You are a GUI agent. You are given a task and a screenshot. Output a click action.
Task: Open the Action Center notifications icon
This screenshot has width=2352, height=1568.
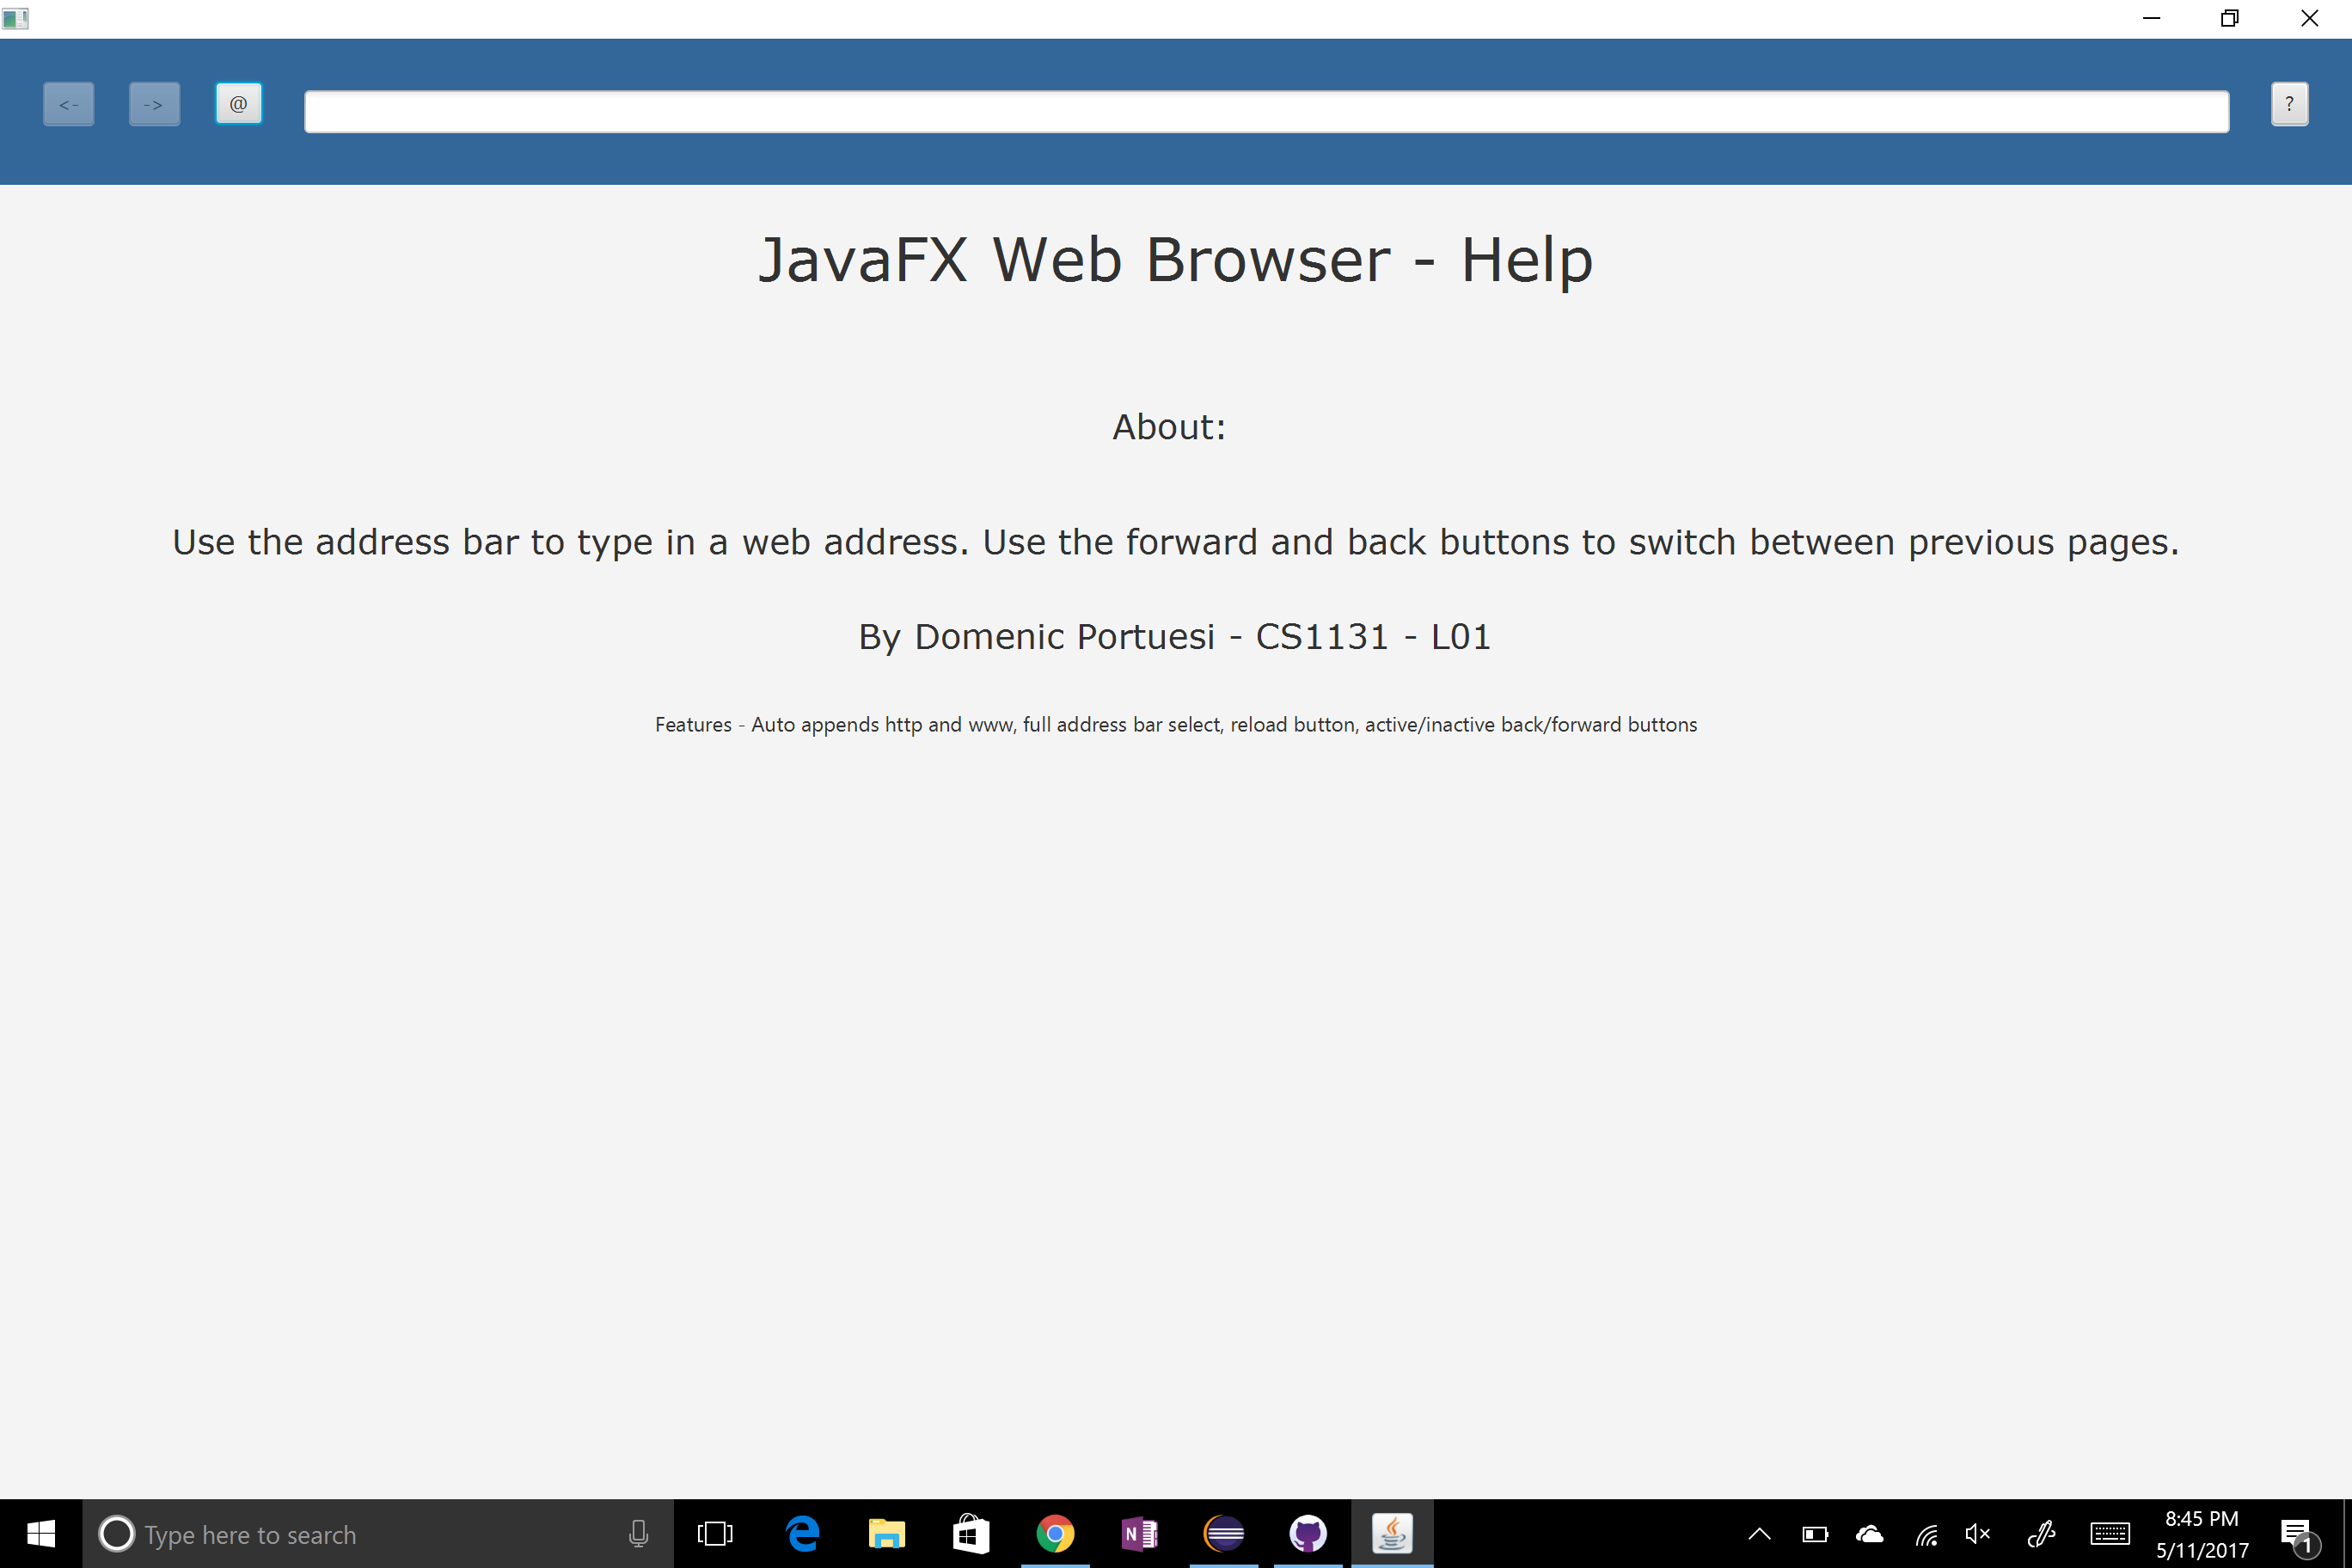click(2297, 1534)
